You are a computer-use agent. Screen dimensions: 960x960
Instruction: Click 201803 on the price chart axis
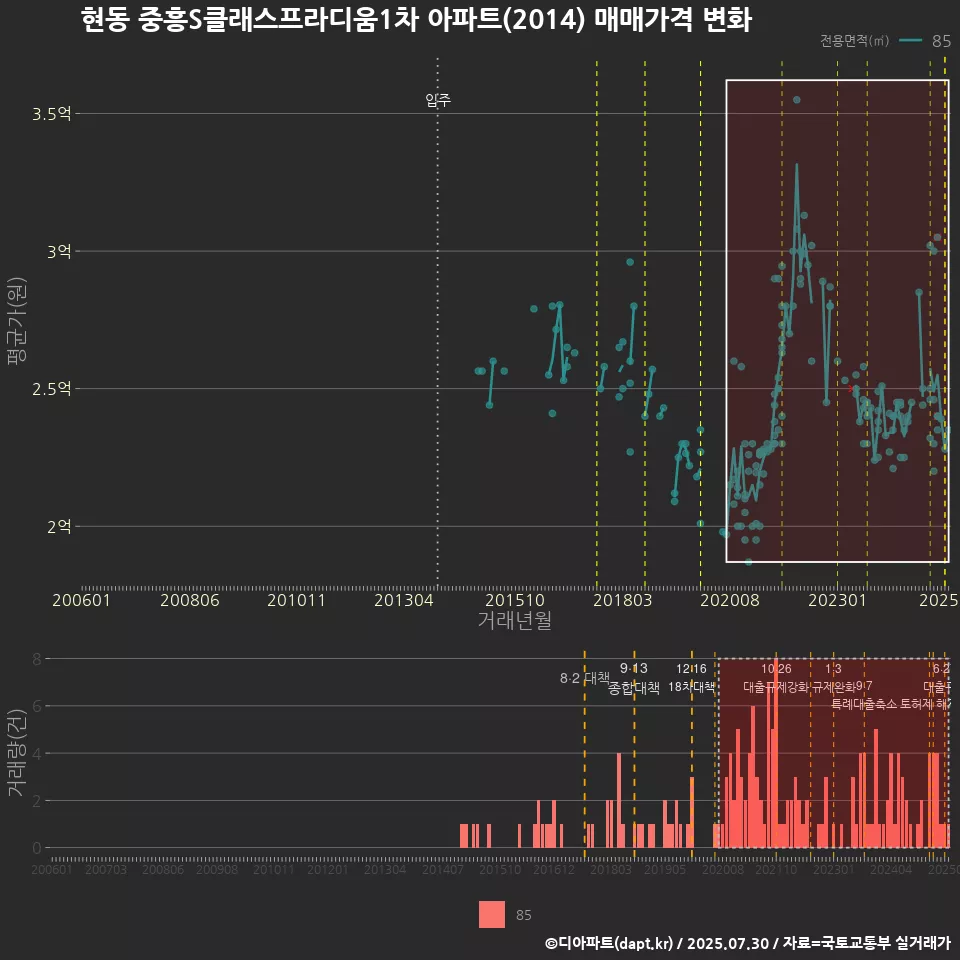(x=623, y=600)
